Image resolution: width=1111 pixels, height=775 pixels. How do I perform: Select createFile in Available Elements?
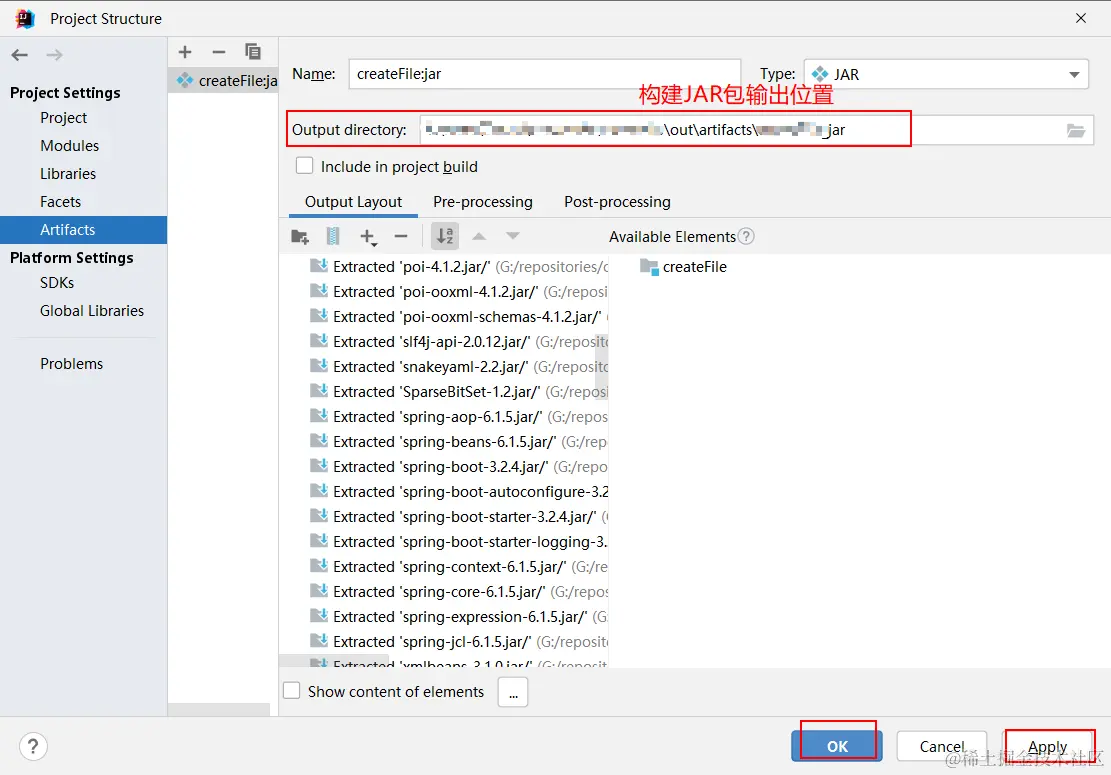pyautogui.click(x=683, y=267)
